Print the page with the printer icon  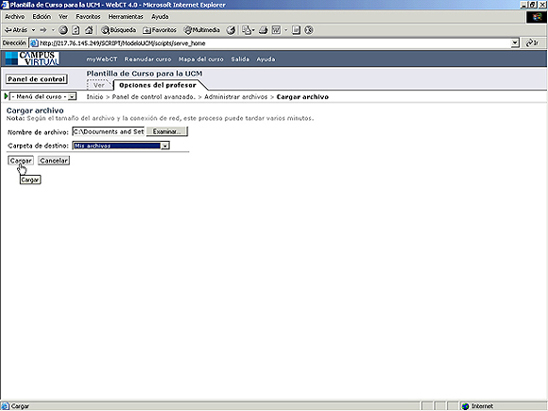[x=263, y=30]
